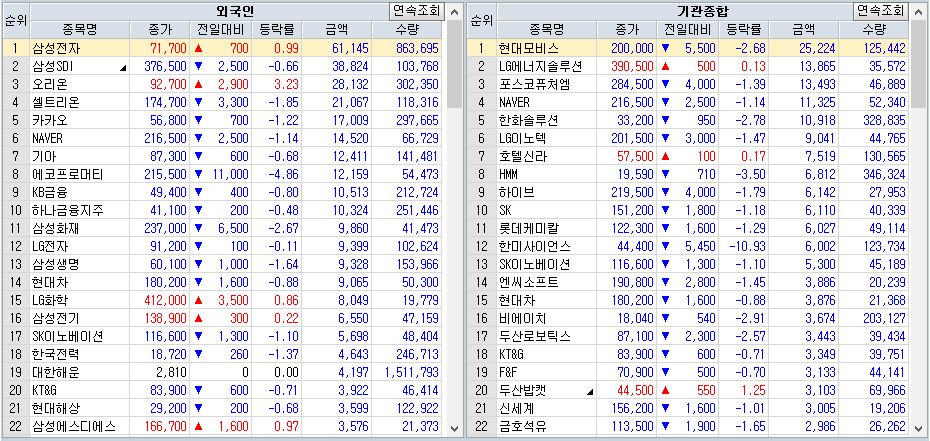Select 두산로보틱스 stock name
The width and height of the screenshot is (930, 441).
(536, 337)
